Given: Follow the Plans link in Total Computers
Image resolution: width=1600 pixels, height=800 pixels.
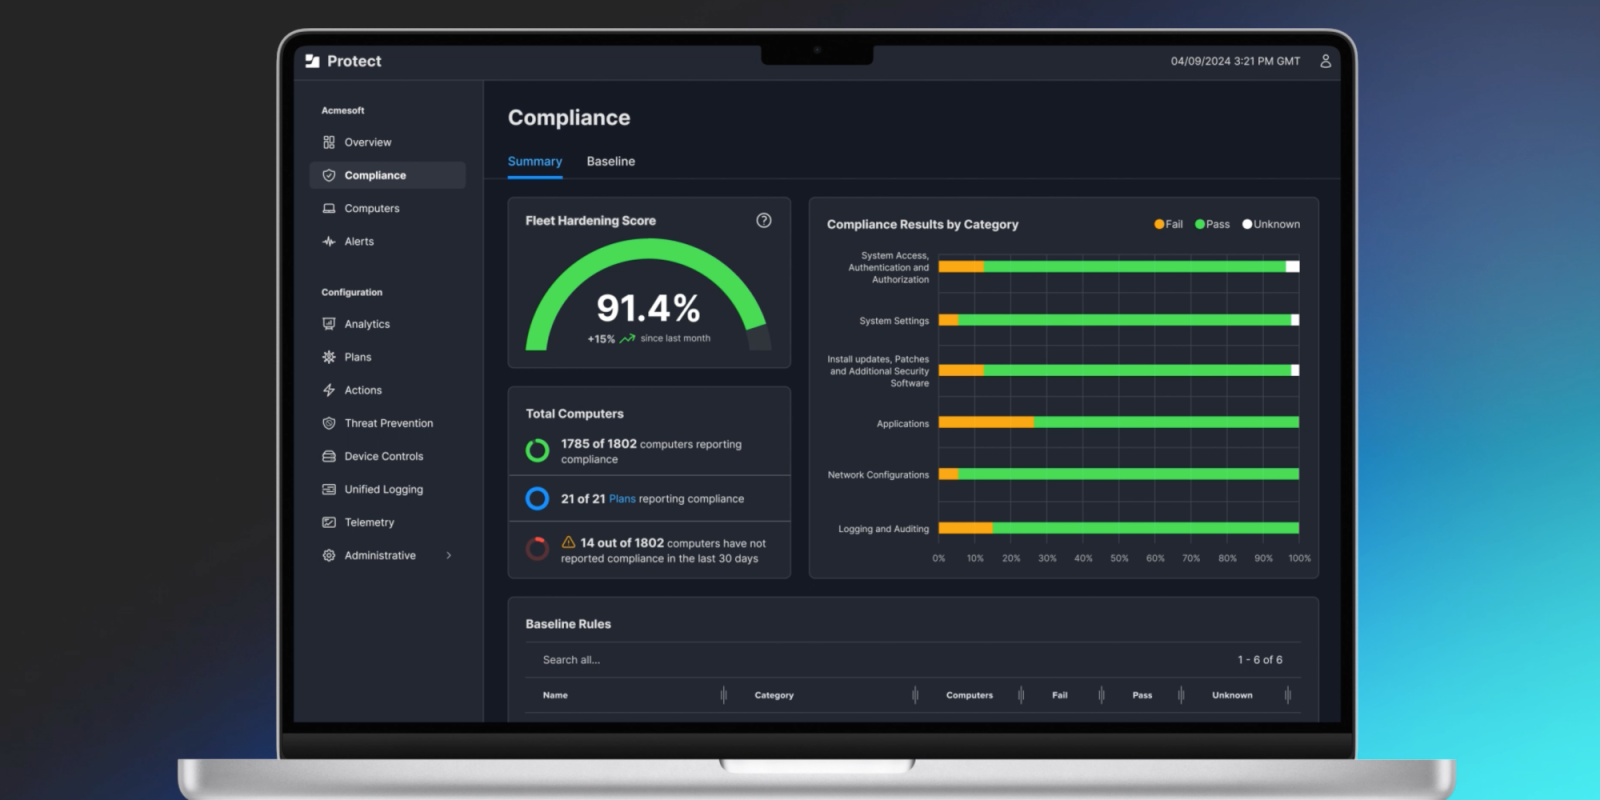Looking at the screenshot, I should tap(622, 499).
